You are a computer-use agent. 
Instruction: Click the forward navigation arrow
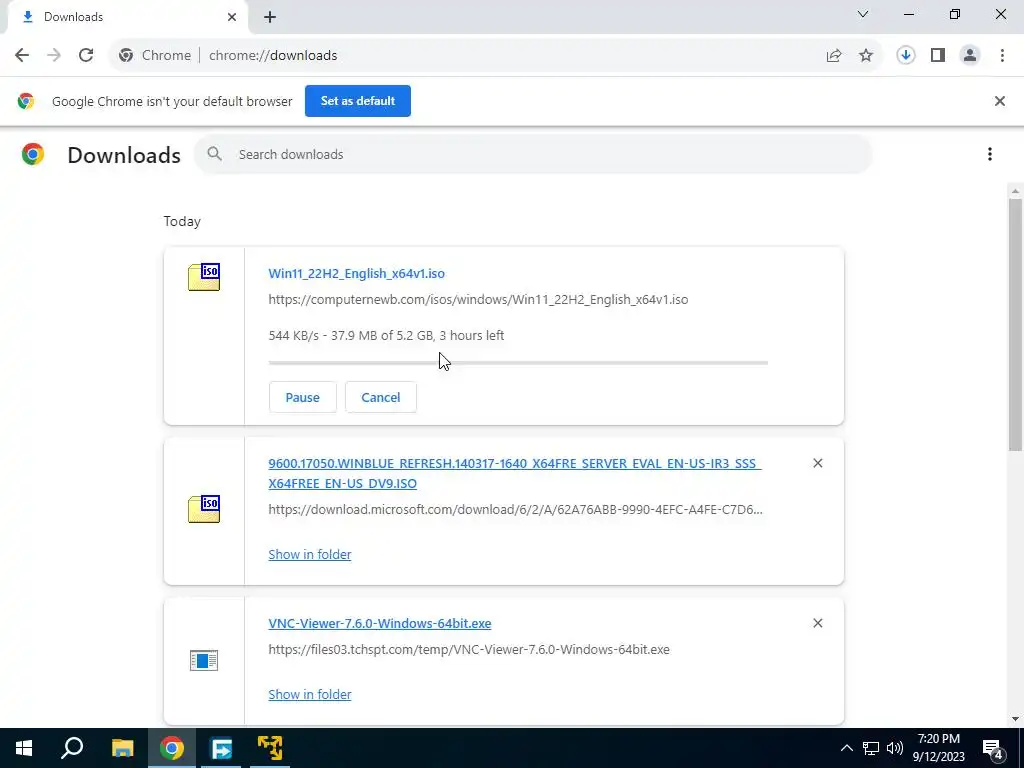[x=54, y=56]
